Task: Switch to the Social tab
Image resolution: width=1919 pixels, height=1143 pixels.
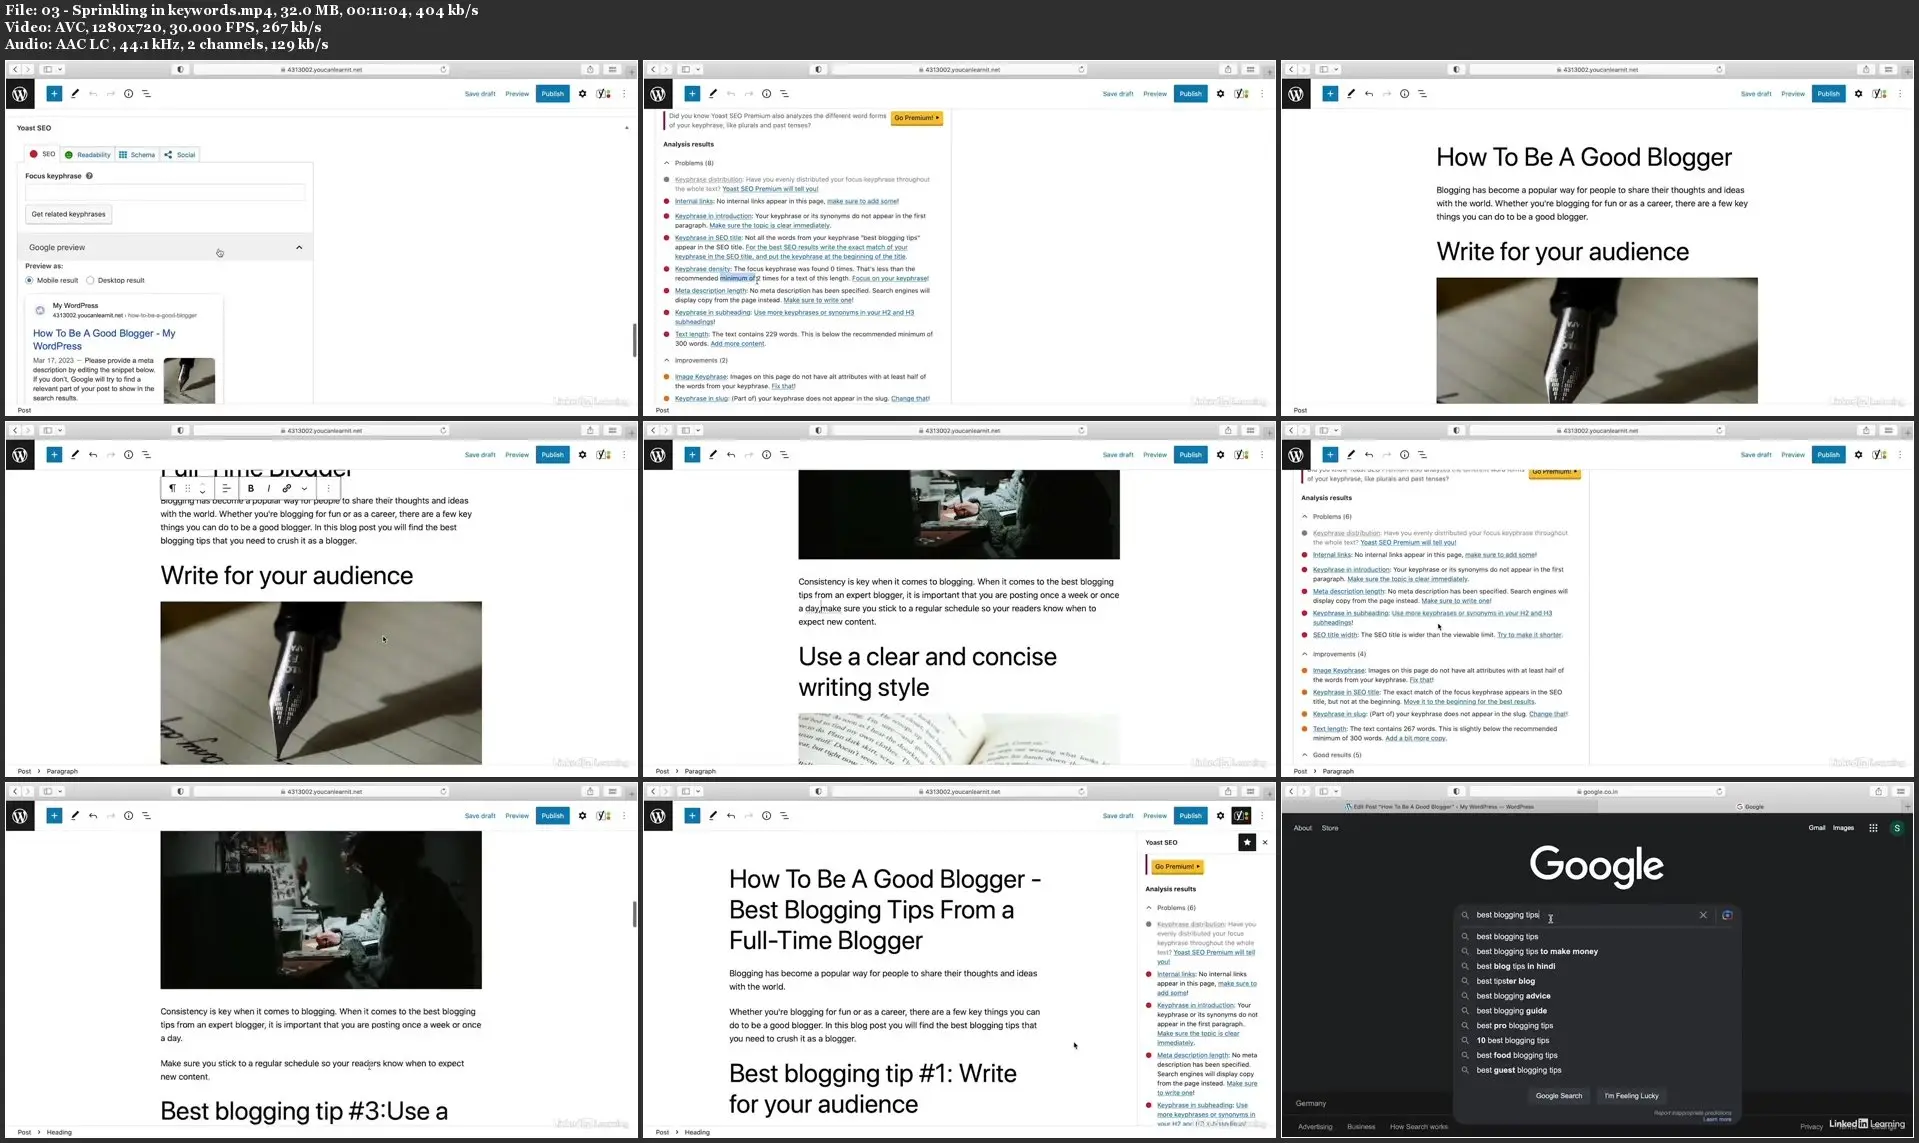Action: [x=181, y=154]
